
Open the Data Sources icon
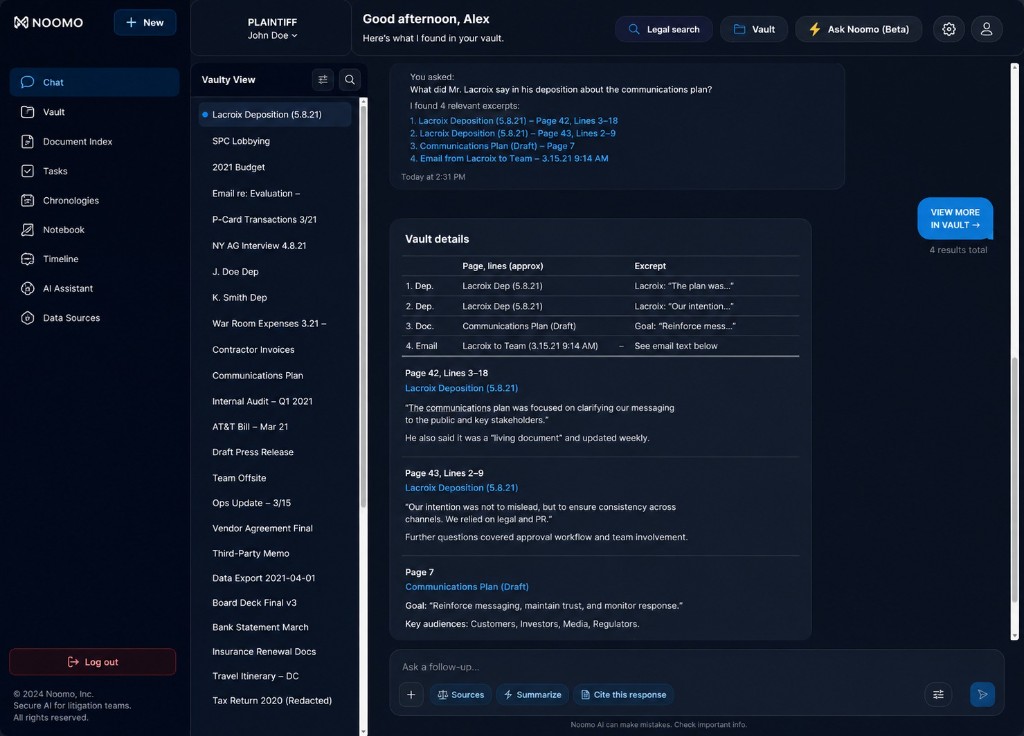tap(27, 317)
